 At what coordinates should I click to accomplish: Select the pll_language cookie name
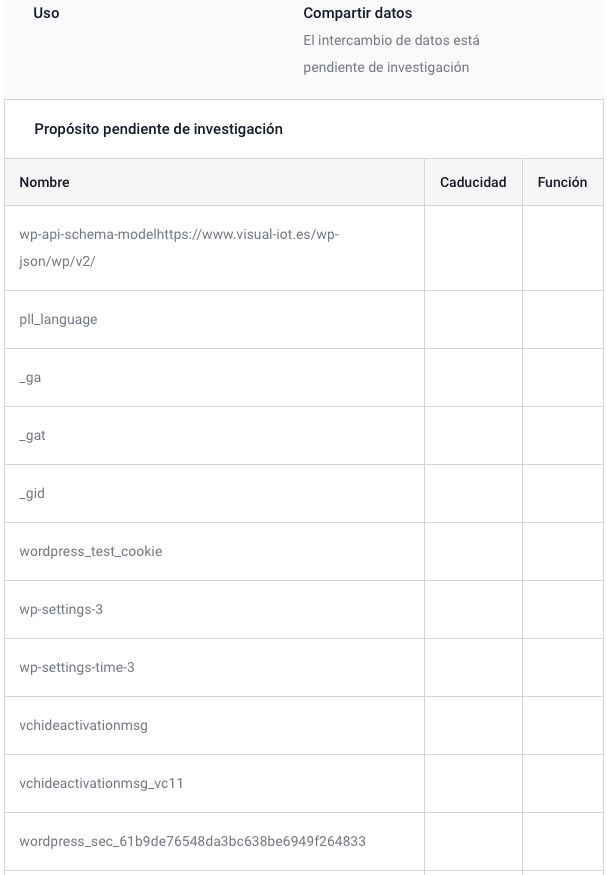click(x=58, y=320)
